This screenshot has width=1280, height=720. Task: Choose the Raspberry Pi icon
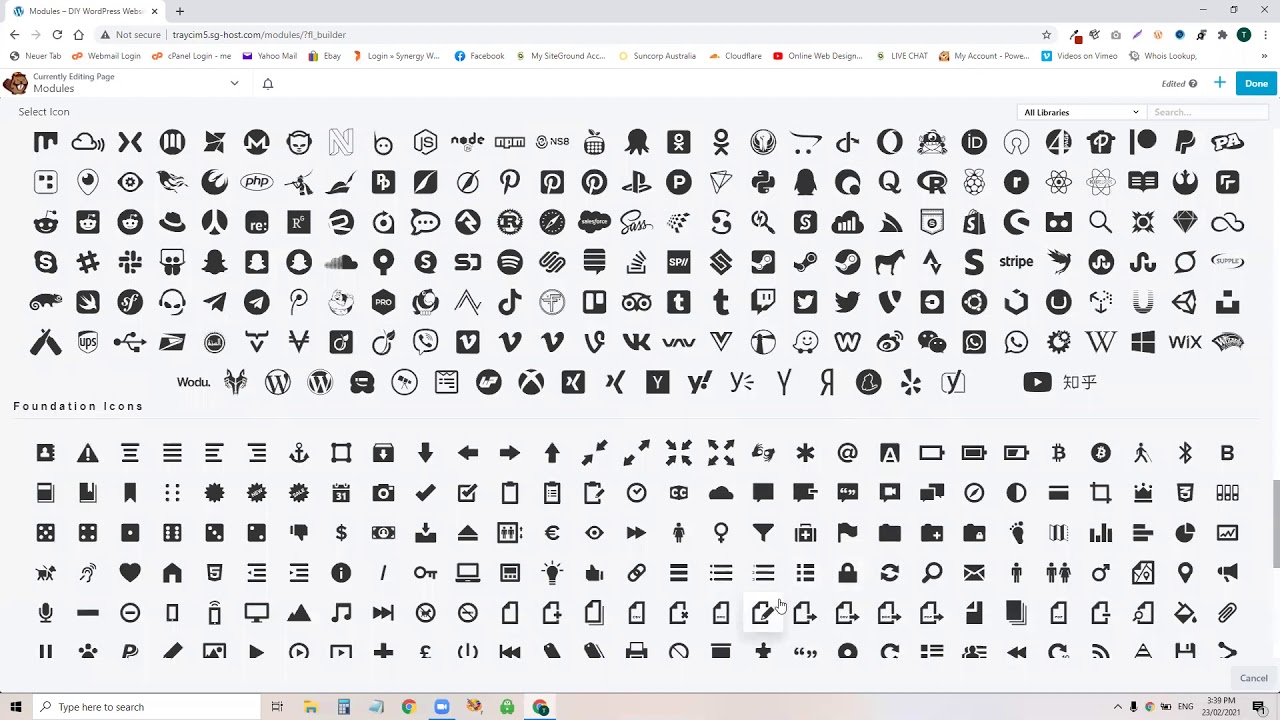pos(974,182)
